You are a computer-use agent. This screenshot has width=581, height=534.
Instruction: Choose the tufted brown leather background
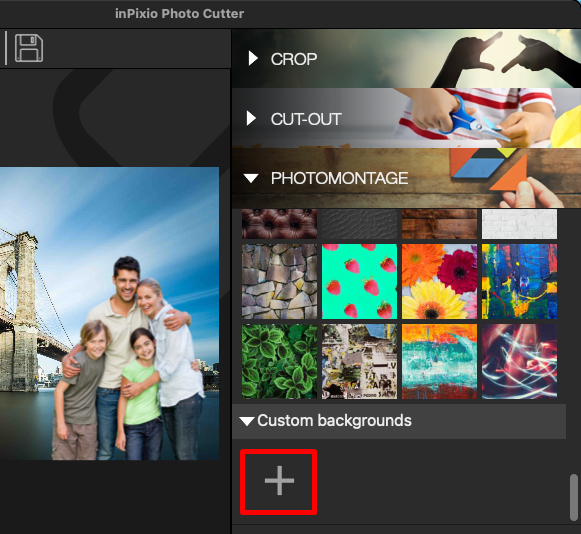pos(279,224)
